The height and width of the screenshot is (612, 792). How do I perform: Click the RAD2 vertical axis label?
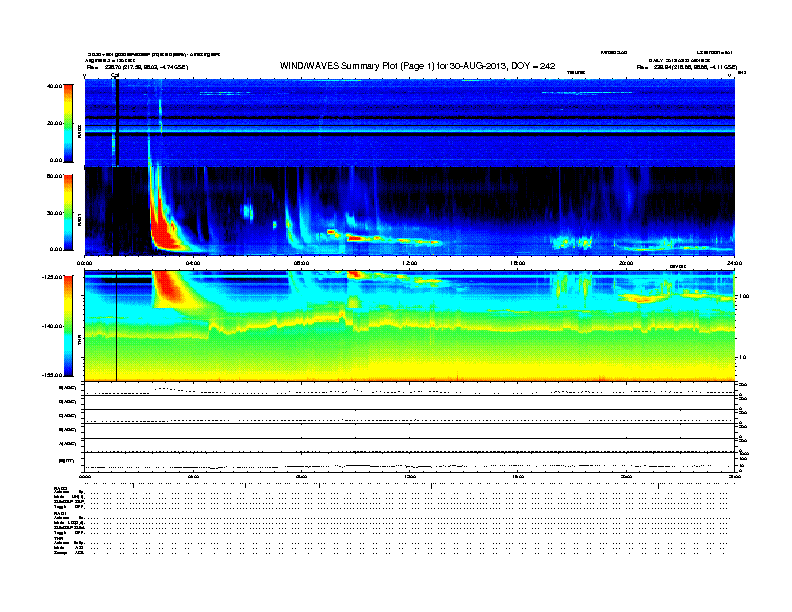pos(79,131)
